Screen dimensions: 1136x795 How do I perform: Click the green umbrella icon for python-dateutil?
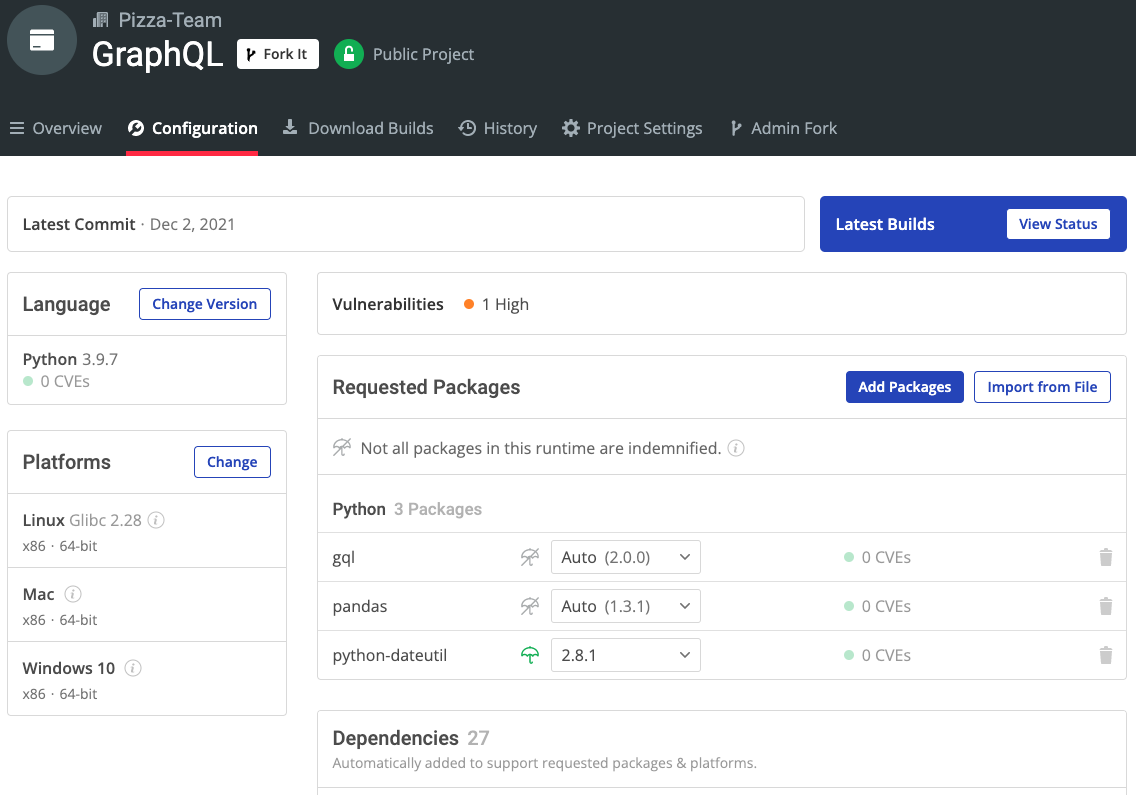[x=529, y=655]
